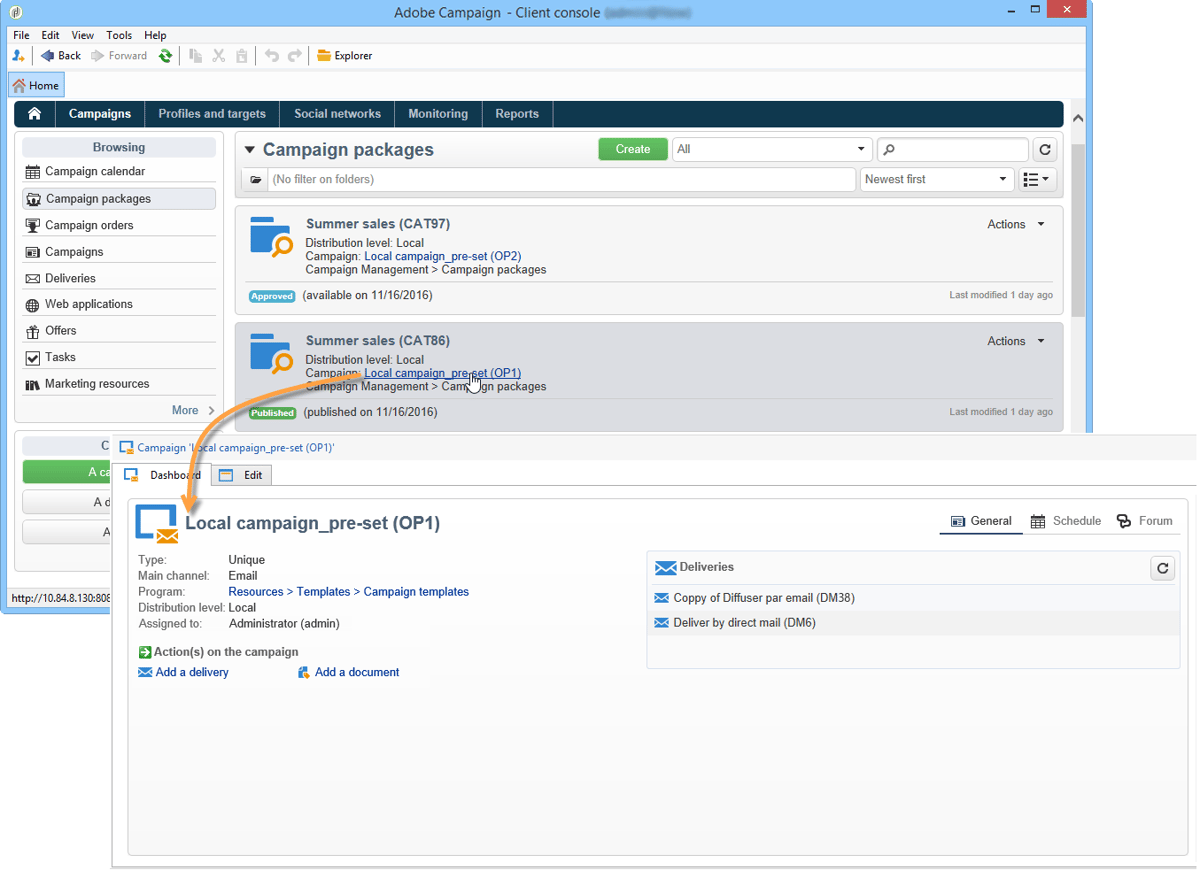
Task: Refresh the Deliveries list
Action: (x=1162, y=568)
